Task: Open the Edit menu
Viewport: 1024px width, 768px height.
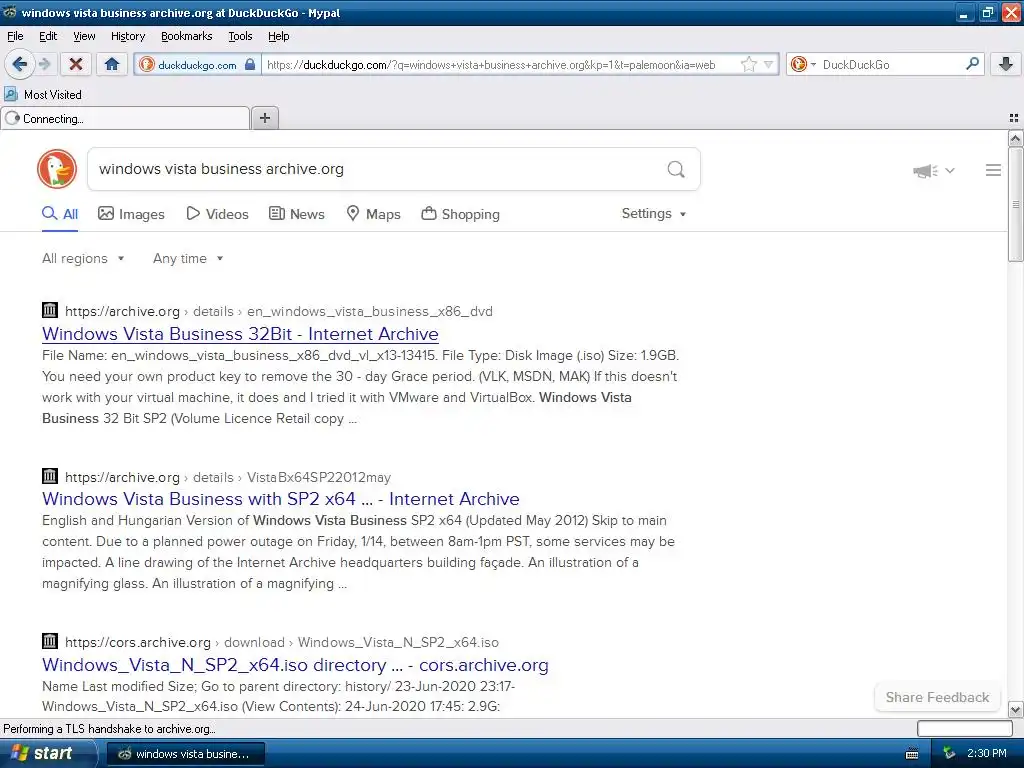Action: point(48,36)
